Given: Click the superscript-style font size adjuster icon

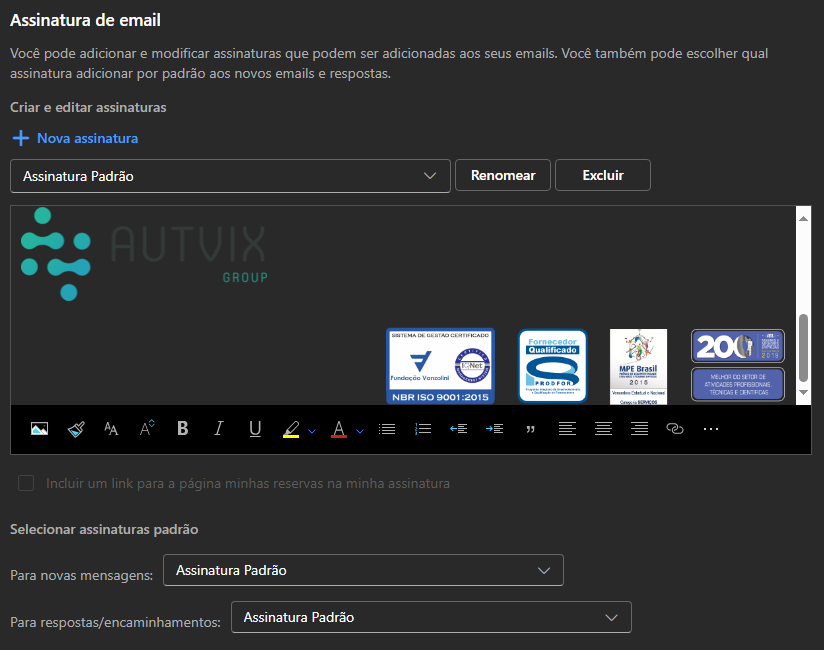Looking at the screenshot, I should tap(147, 429).
